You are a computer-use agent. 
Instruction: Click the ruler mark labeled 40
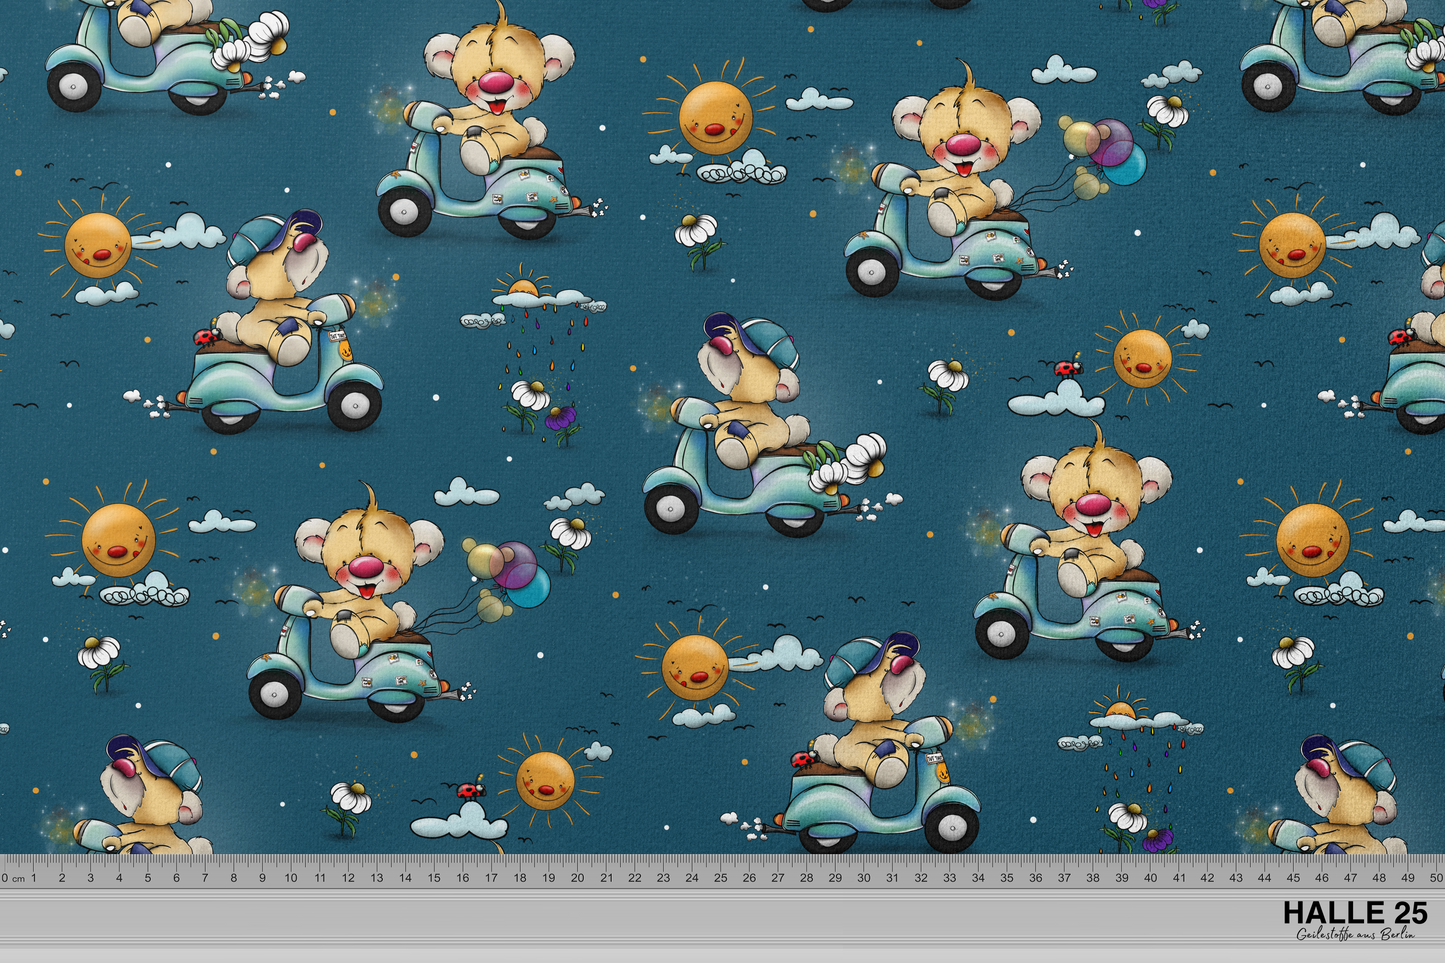pos(1150,878)
